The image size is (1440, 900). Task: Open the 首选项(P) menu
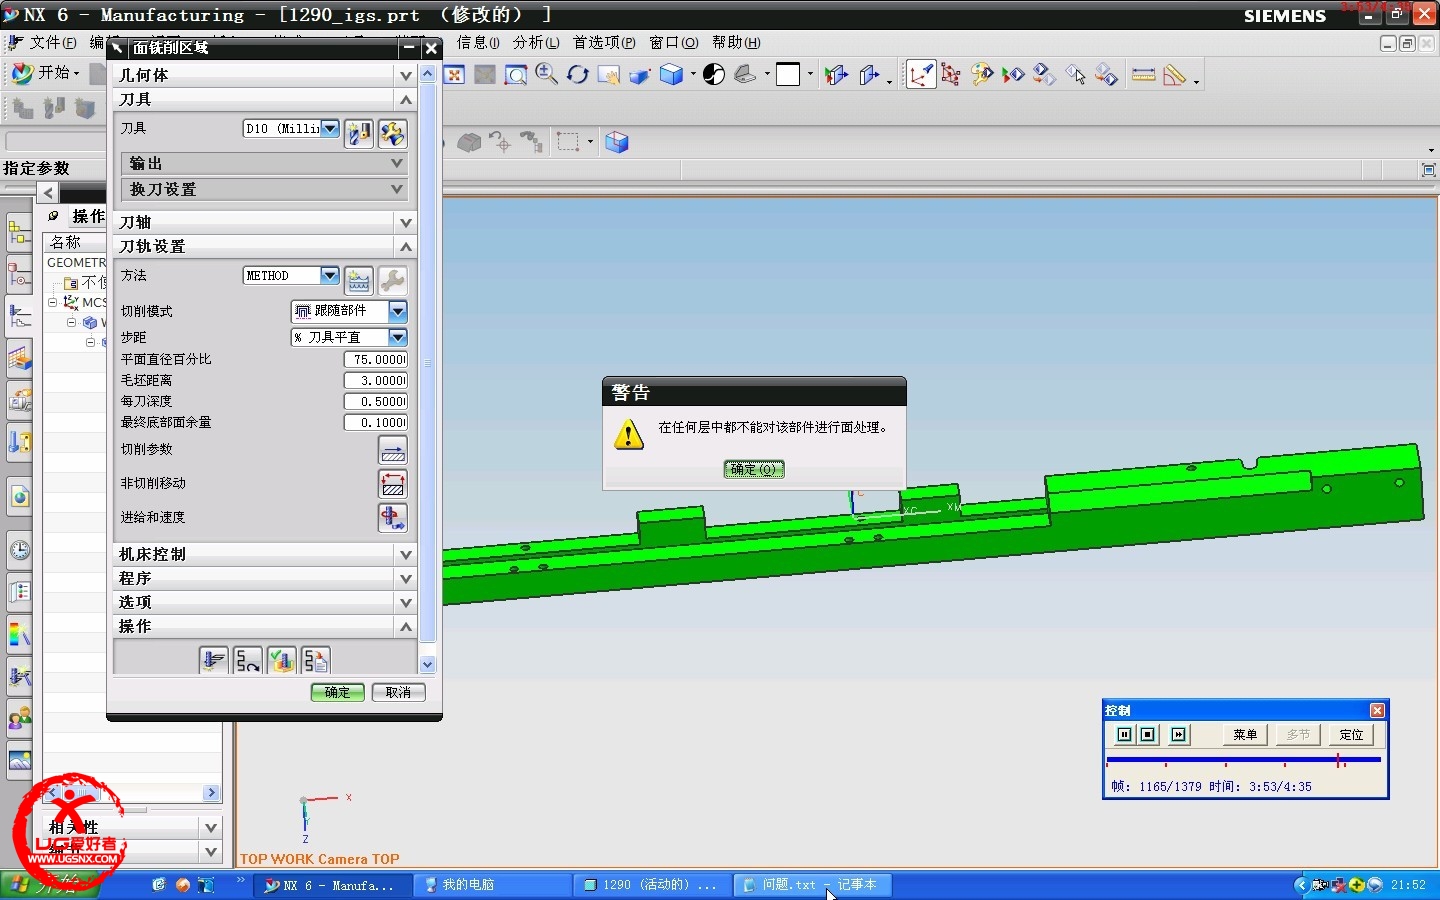coord(604,42)
